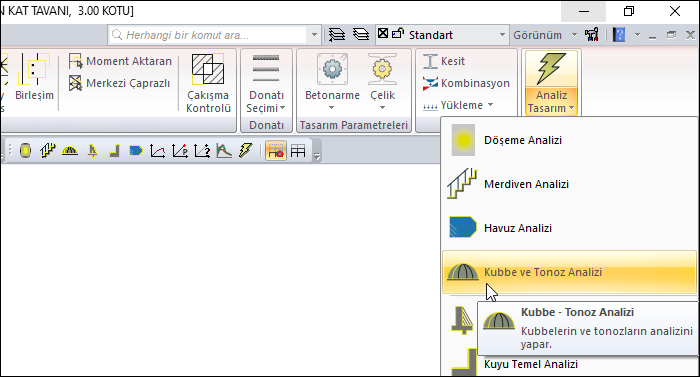Click the dome analysis icon in small toolbar
Viewport: 700px width, 377px height.
[70, 151]
